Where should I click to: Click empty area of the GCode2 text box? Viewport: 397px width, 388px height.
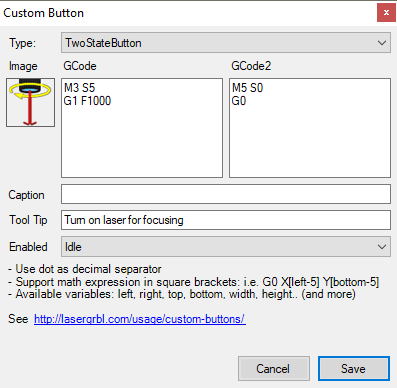[x=310, y=143]
